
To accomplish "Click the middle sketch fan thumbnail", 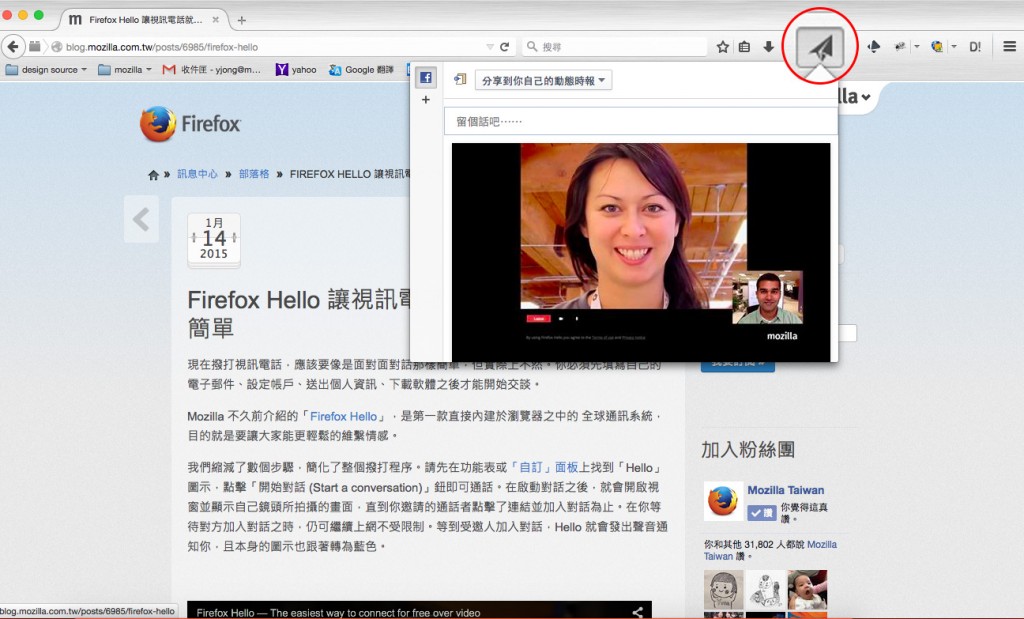I will tap(765, 590).
